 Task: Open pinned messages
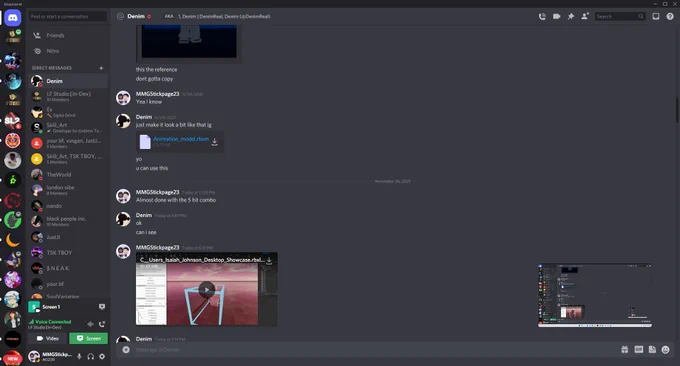click(571, 16)
